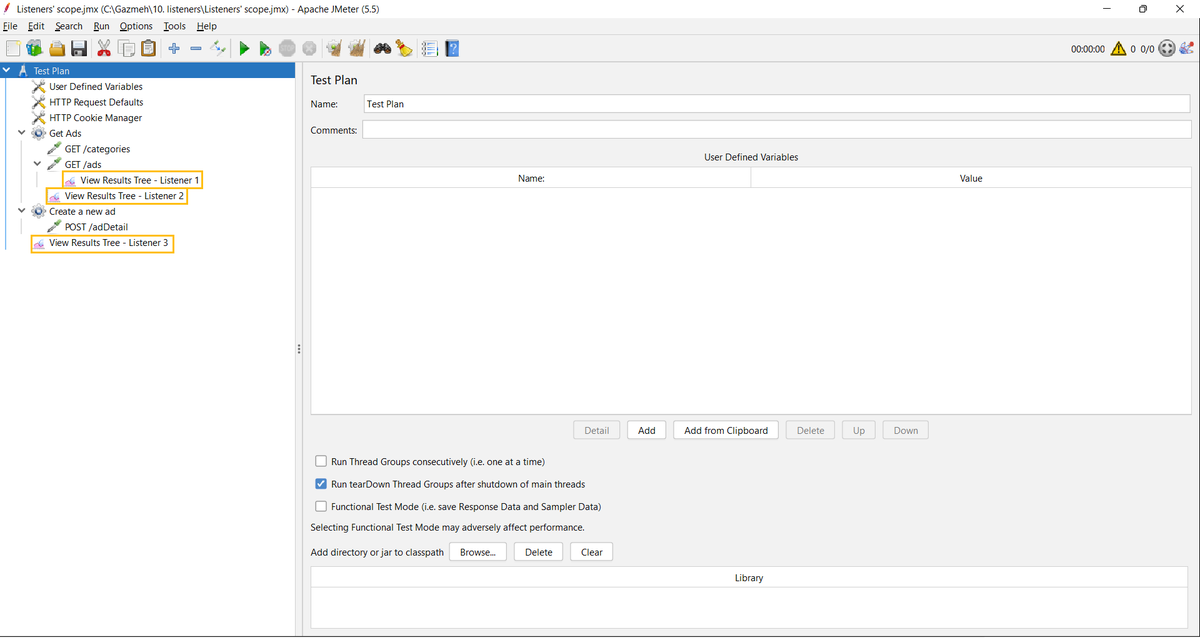Click the blue plus Expand All icon
Viewport: 1200px width, 638px height.
[x=174, y=48]
